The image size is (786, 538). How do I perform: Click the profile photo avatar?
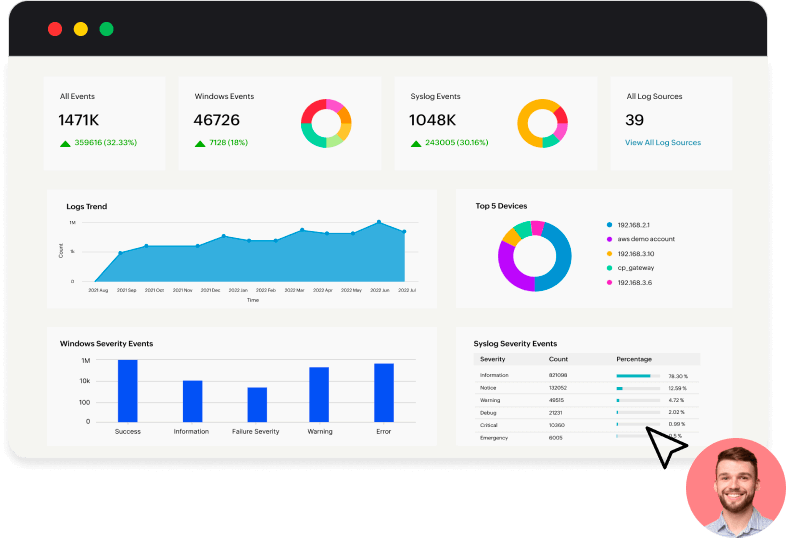pyautogui.click(x=735, y=487)
